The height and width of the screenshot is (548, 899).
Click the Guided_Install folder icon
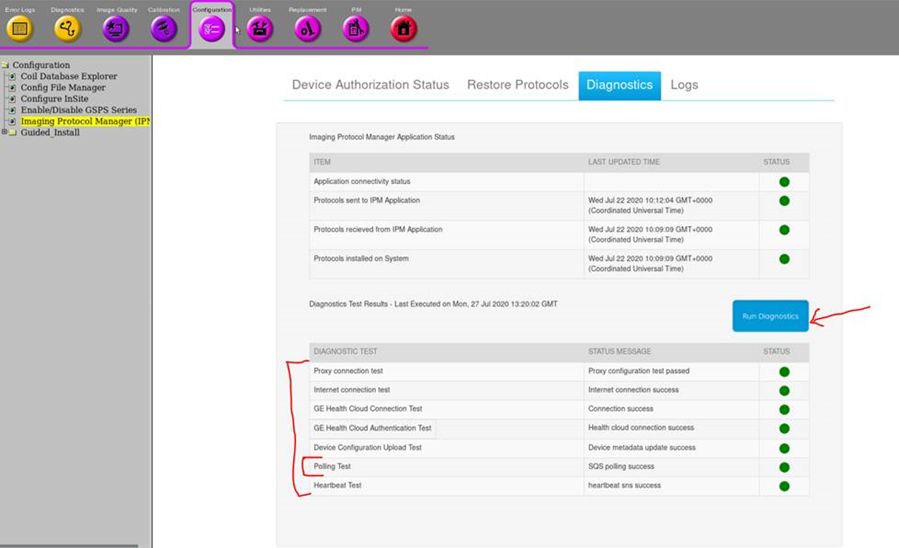tap(13, 132)
